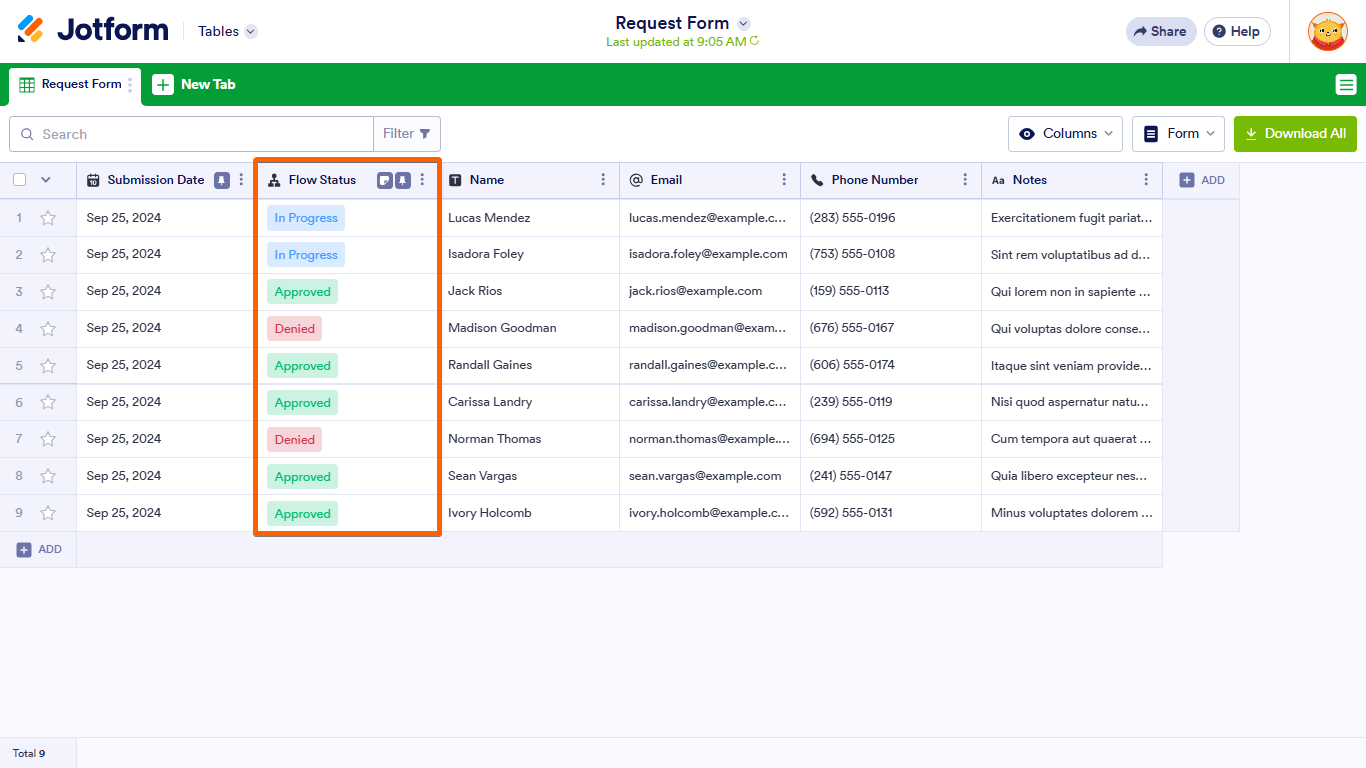The width and height of the screenshot is (1366, 768).
Task: Open Notes column options menu
Action: (x=1146, y=180)
